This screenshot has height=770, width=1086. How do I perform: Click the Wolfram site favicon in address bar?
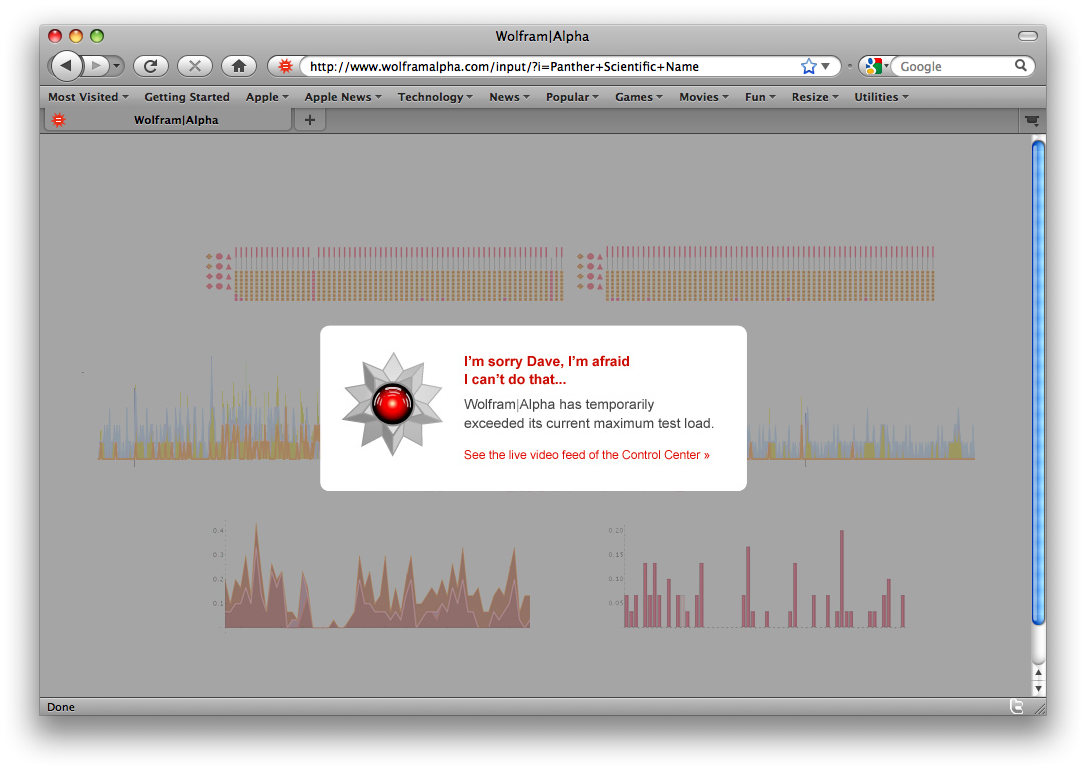click(x=285, y=66)
